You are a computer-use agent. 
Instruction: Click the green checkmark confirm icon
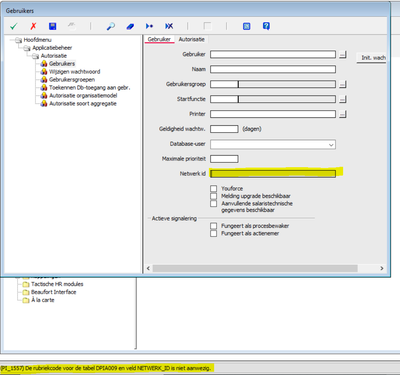click(14, 26)
